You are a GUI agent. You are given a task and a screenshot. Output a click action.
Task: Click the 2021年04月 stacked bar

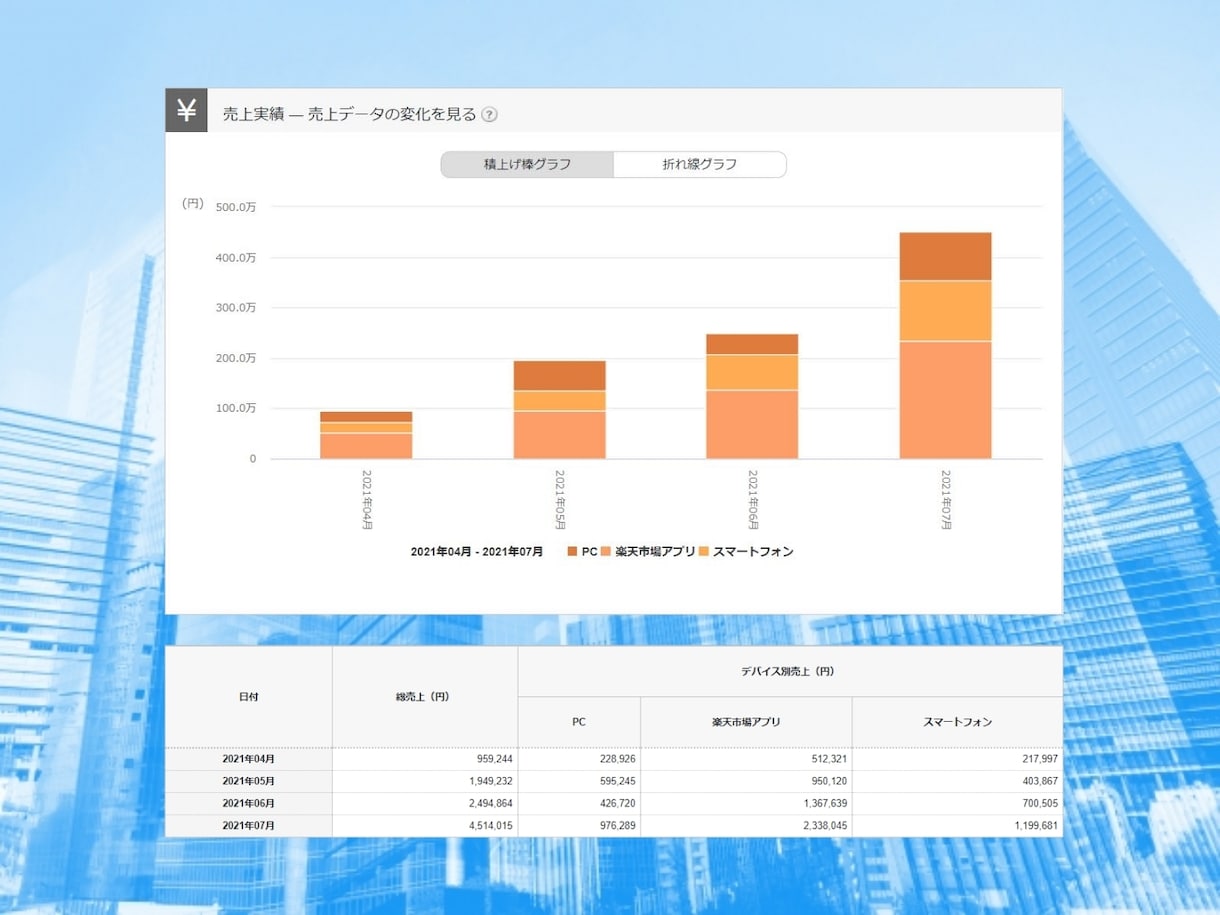[366, 435]
